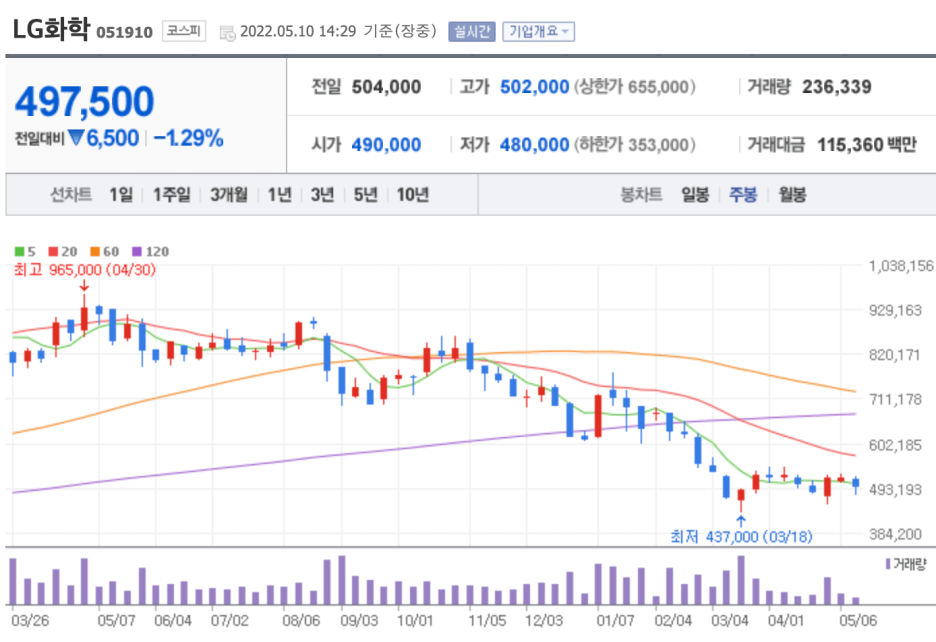Click the 전일 value 504,000

pyautogui.click(x=386, y=87)
